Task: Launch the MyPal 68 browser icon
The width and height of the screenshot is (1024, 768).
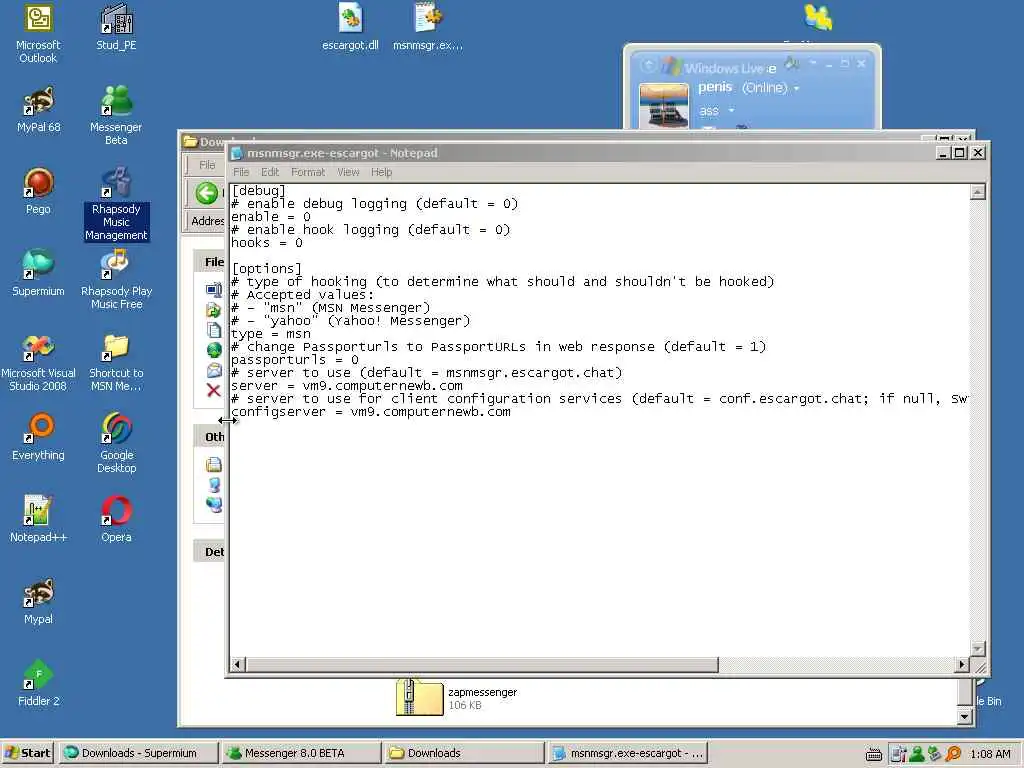Action: click(x=38, y=110)
